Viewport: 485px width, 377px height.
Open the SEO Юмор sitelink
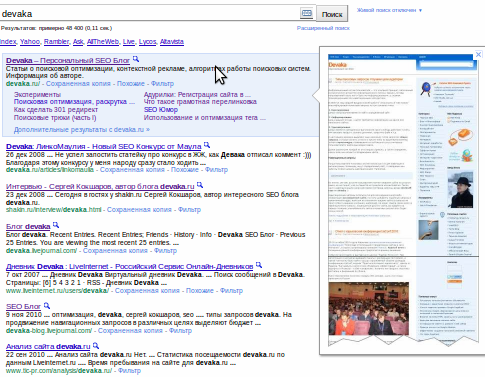pos(161,110)
